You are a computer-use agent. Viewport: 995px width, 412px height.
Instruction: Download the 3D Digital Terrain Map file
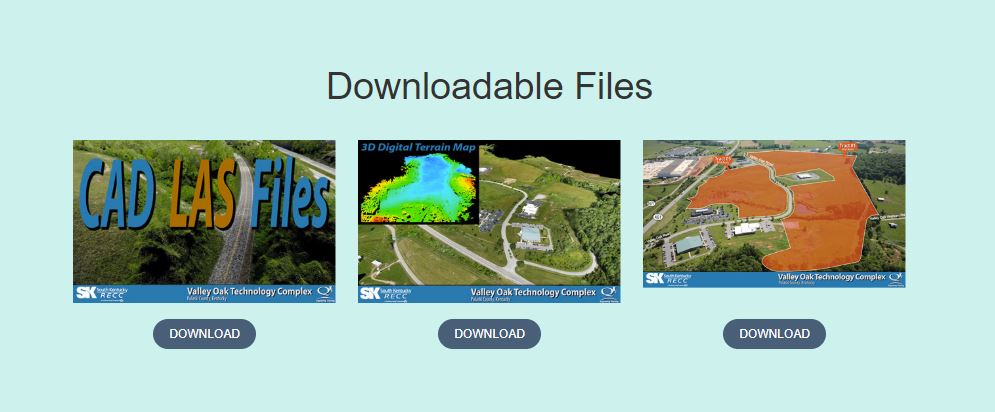coord(489,334)
